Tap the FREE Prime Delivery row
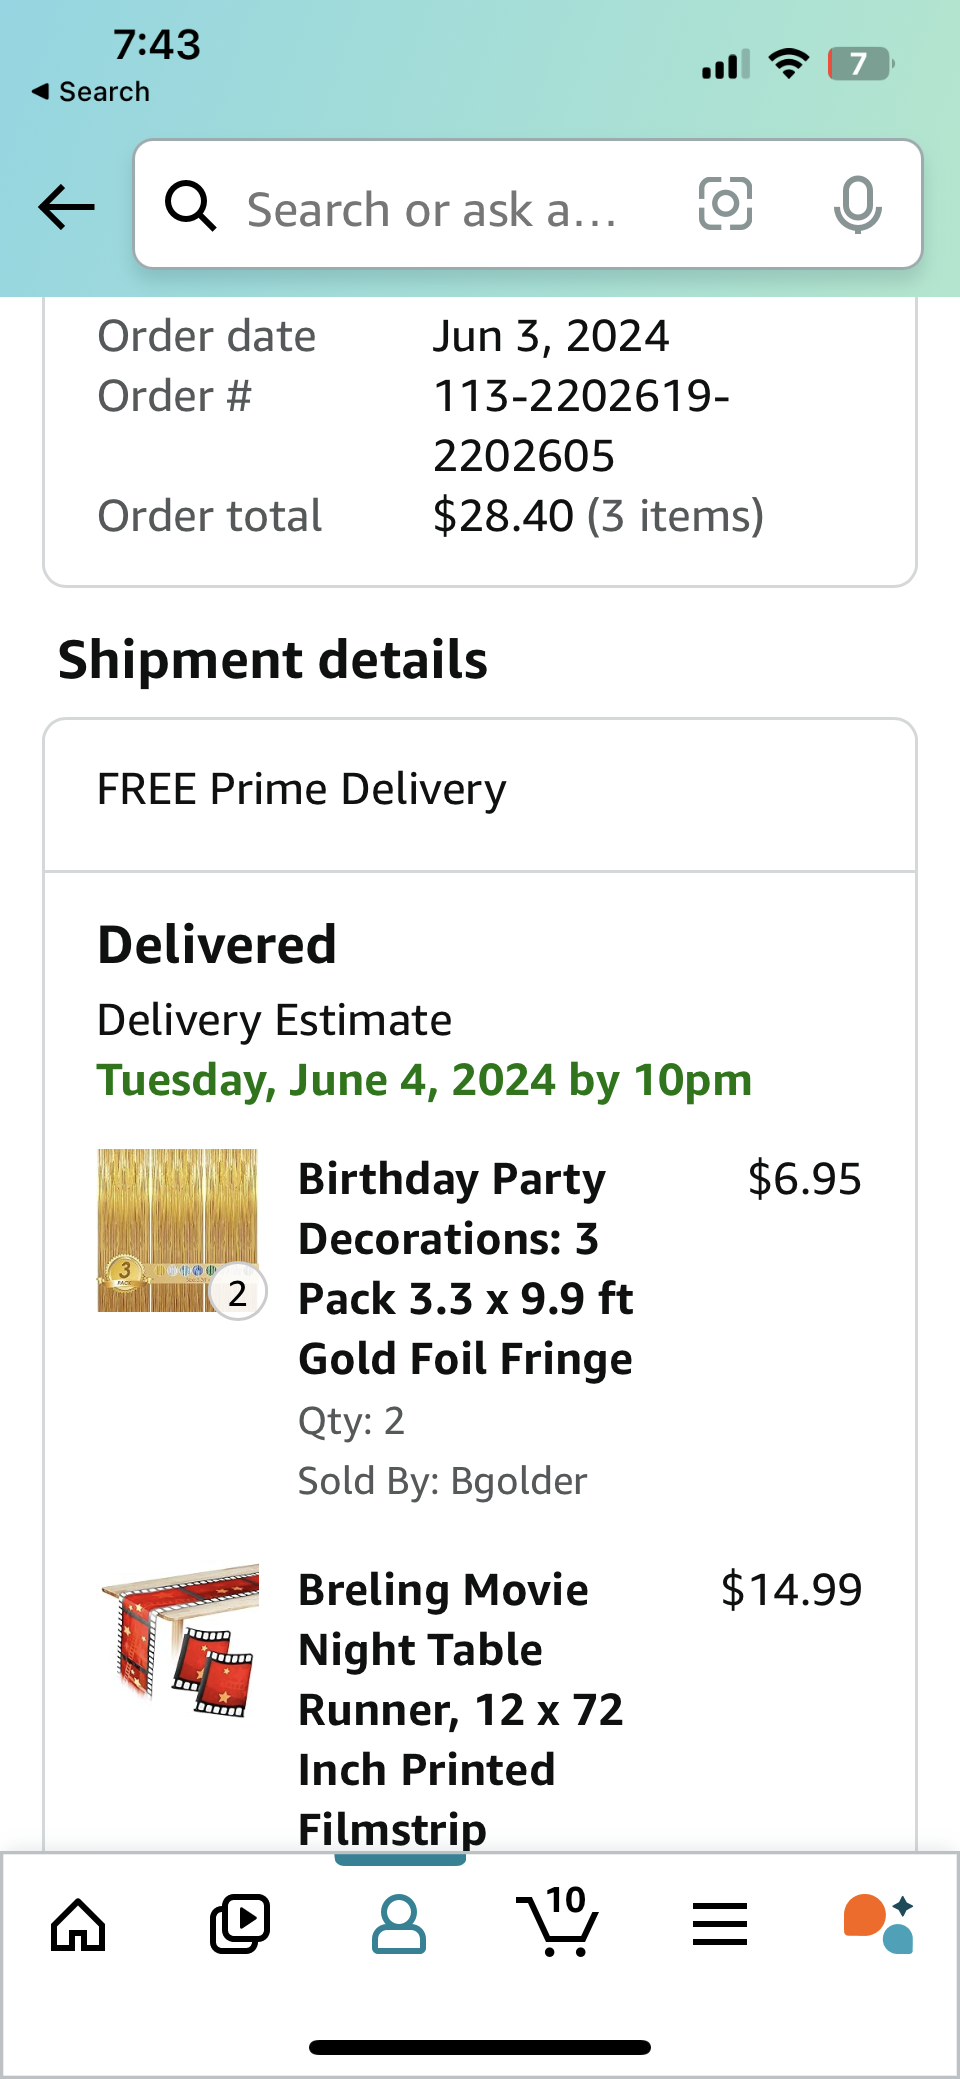The height and width of the screenshot is (2079, 960). (x=480, y=790)
